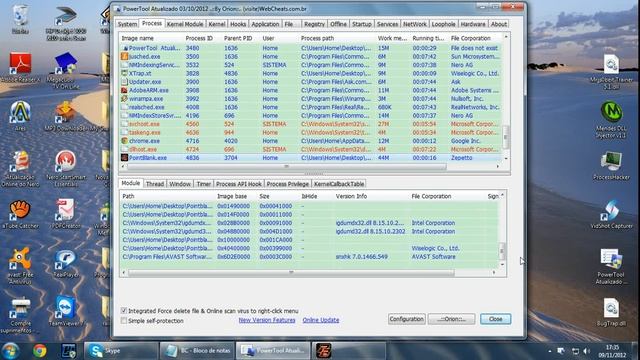Image resolution: width=640 pixels, height=360 pixels.
Task: Select the Wiselogic Co., Ltd. module row
Action: pyautogui.click(x=310, y=248)
